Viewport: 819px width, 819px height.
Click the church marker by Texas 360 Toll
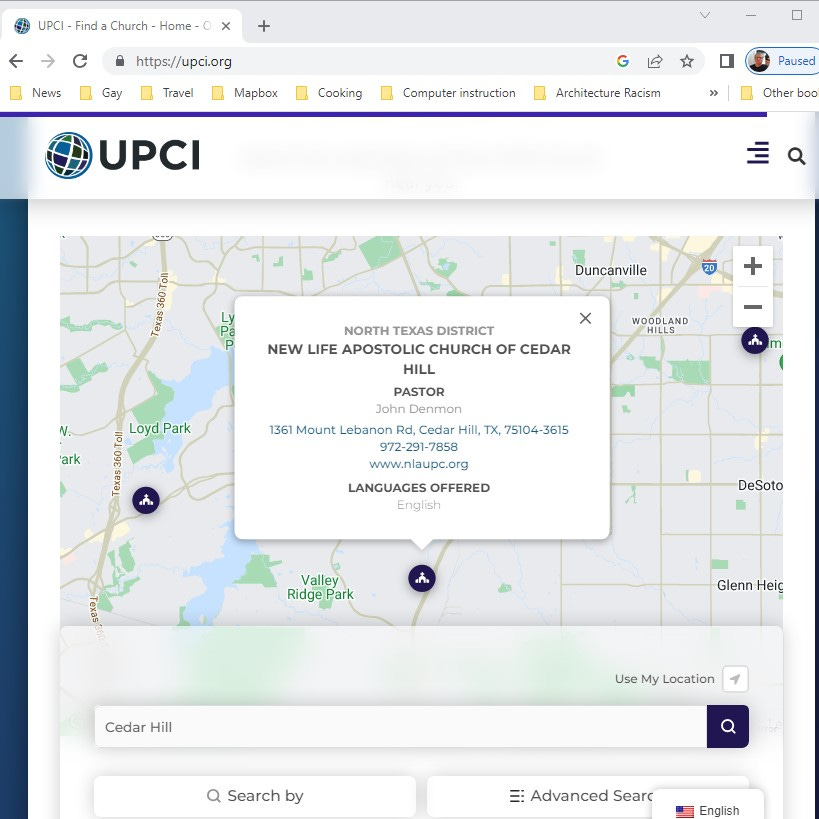pyautogui.click(x=146, y=500)
